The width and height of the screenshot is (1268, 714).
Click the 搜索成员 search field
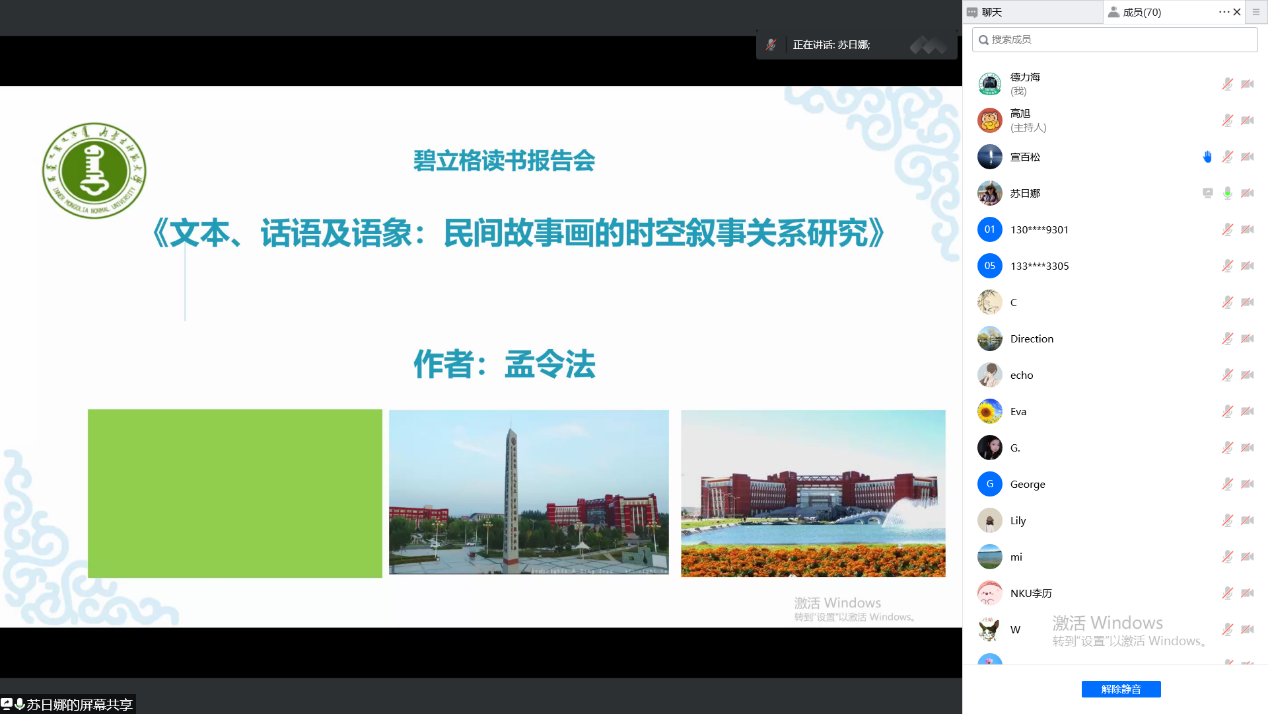1115,40
